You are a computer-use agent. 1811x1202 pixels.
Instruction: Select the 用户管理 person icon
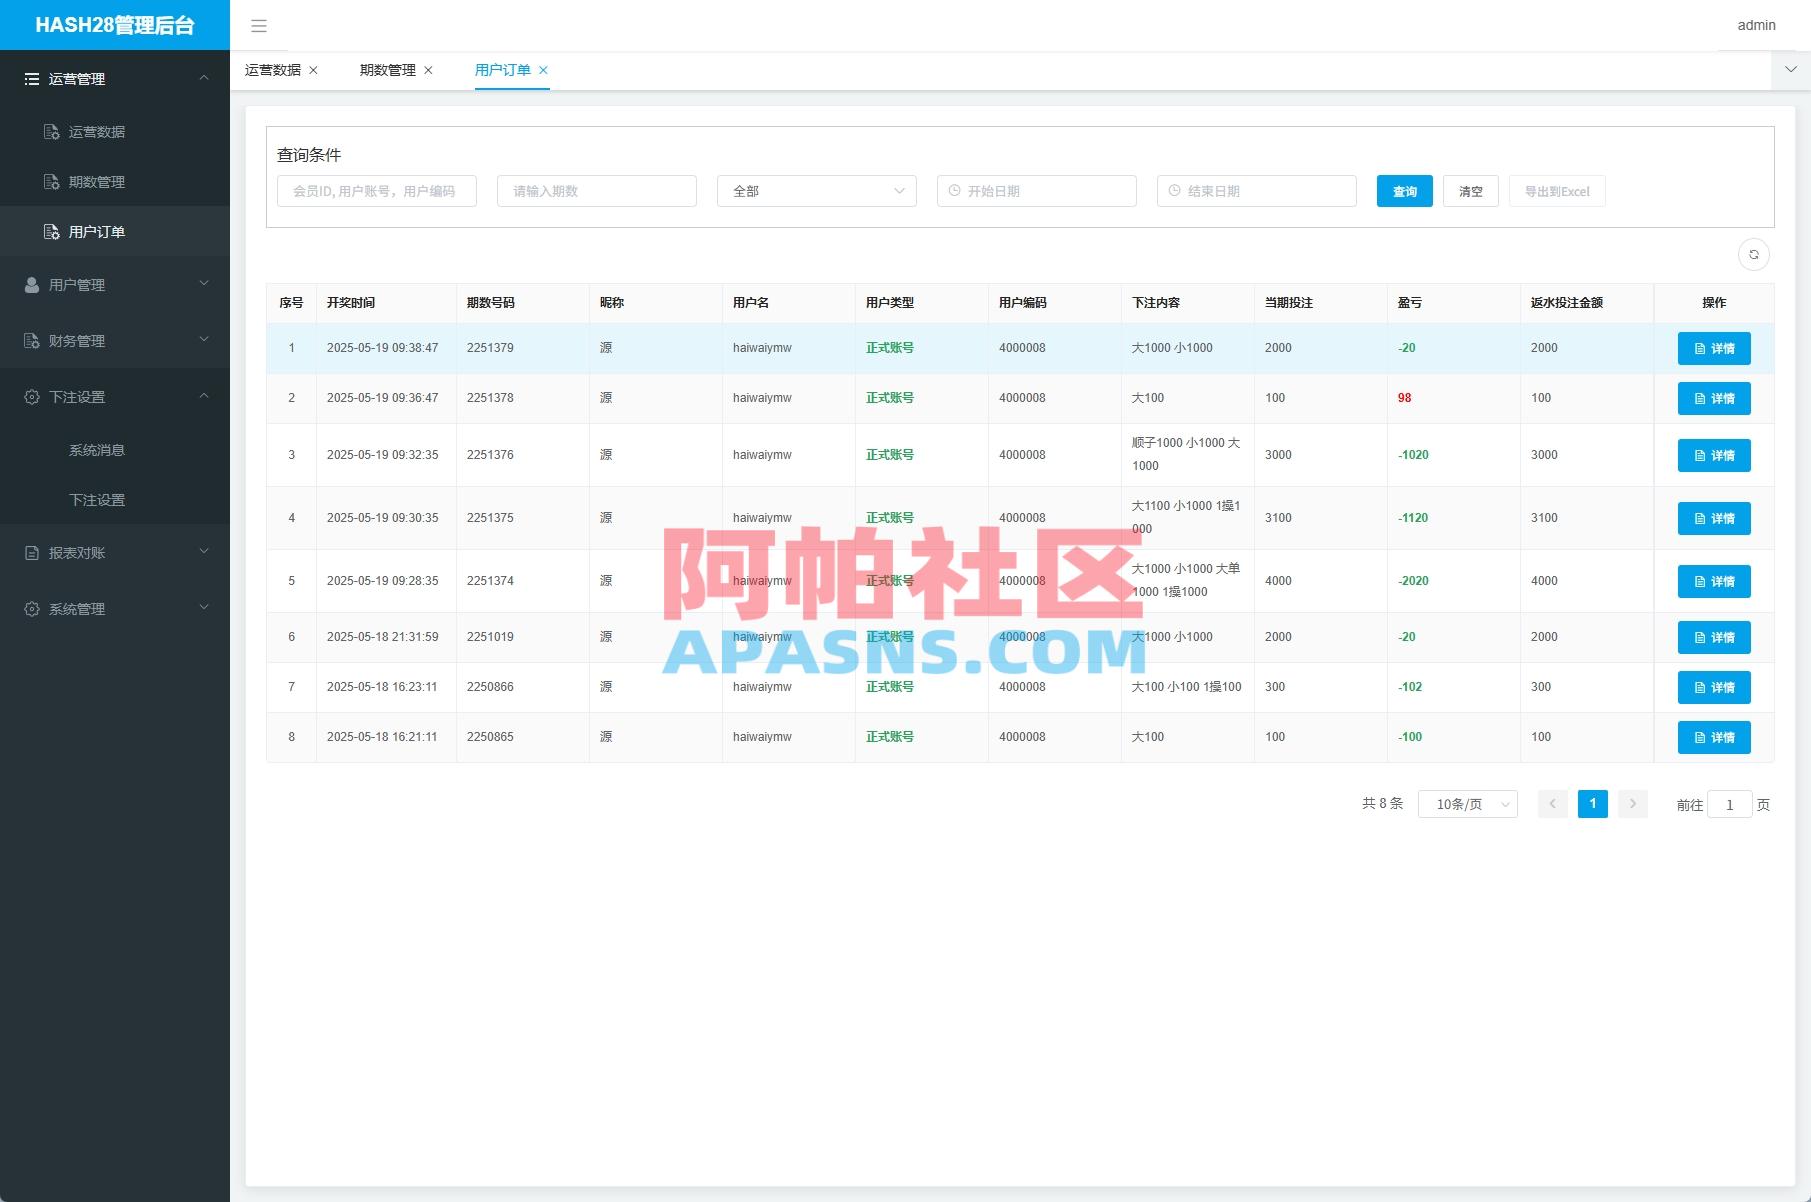pos(31,284)
